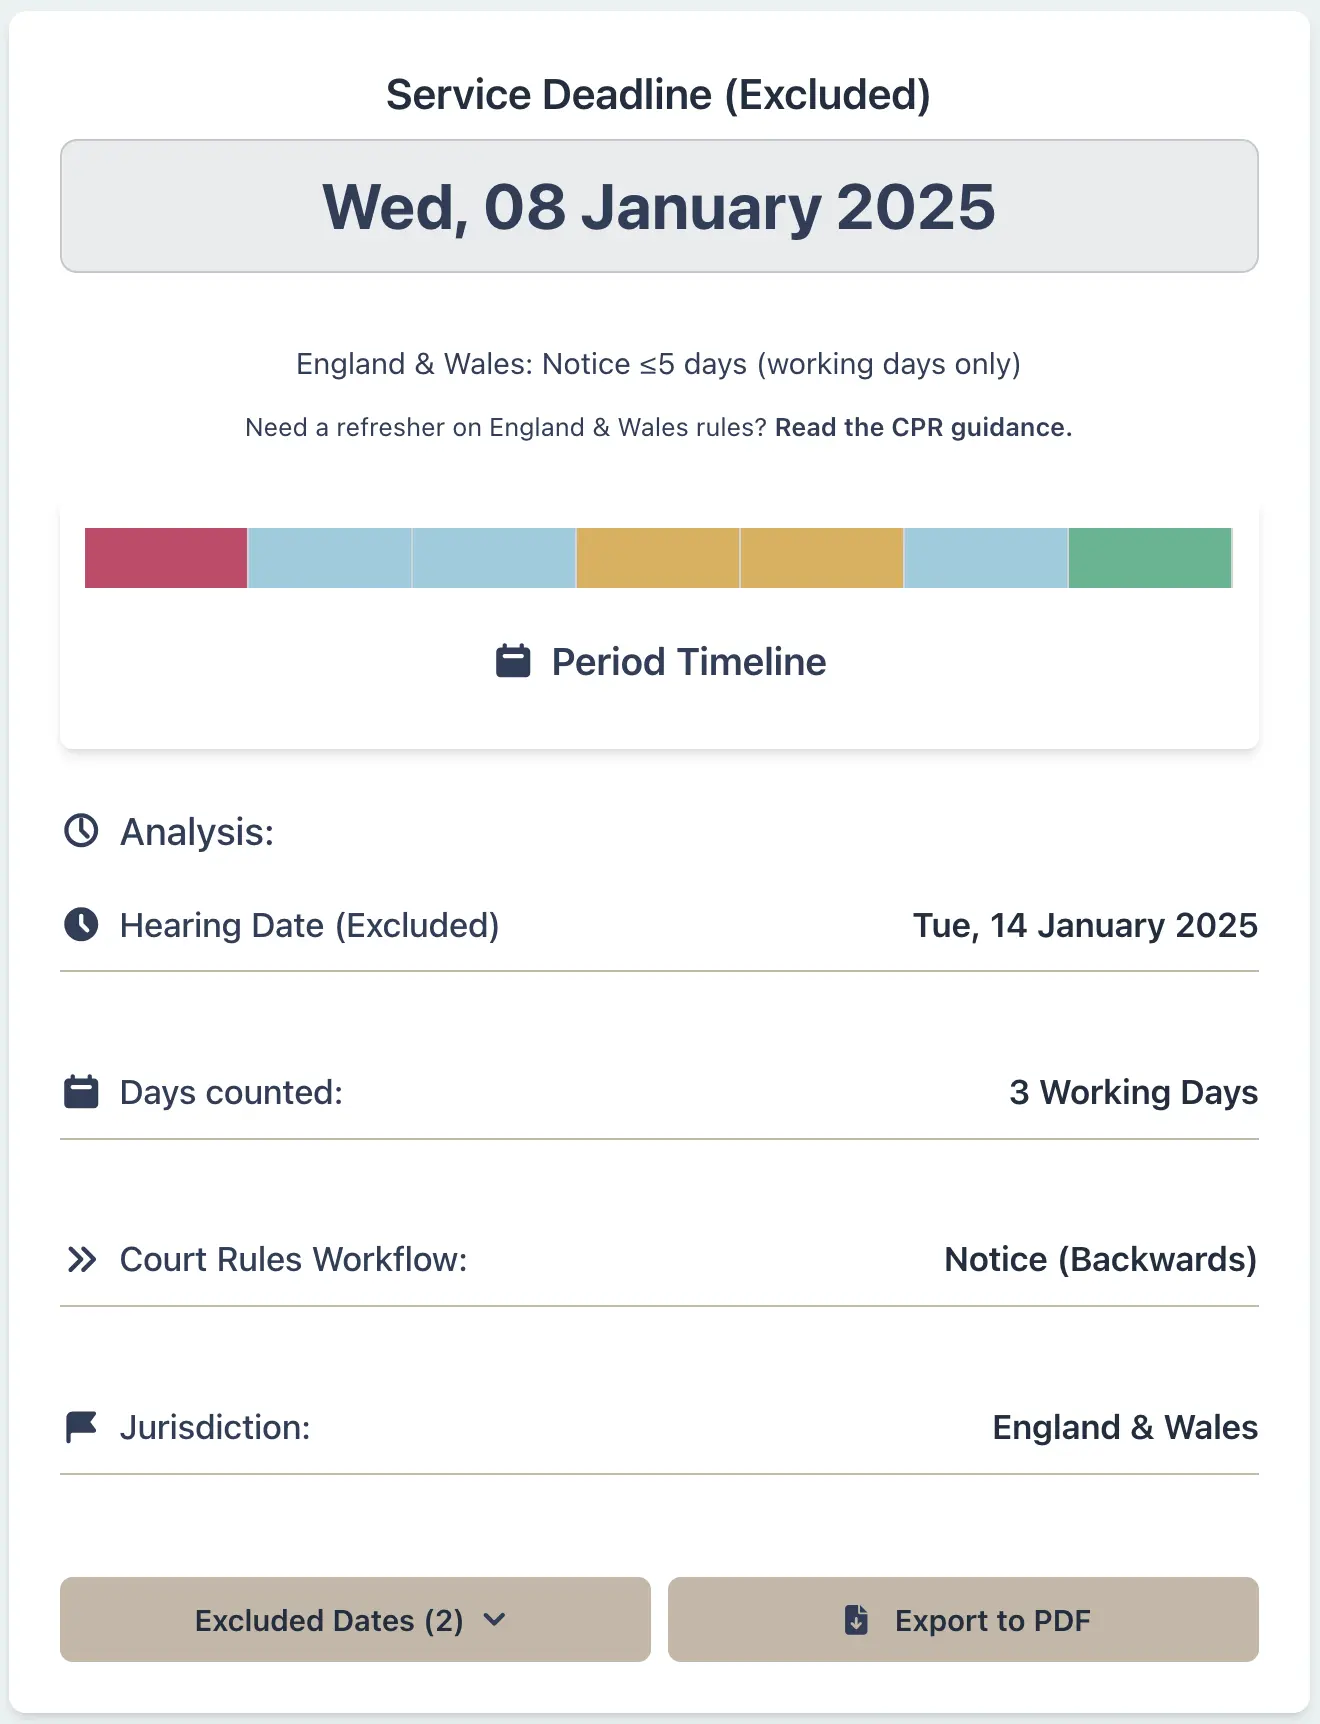
Task: Click the red segment of the timeline
Action: pyautogui.click(x=164, y=558)
